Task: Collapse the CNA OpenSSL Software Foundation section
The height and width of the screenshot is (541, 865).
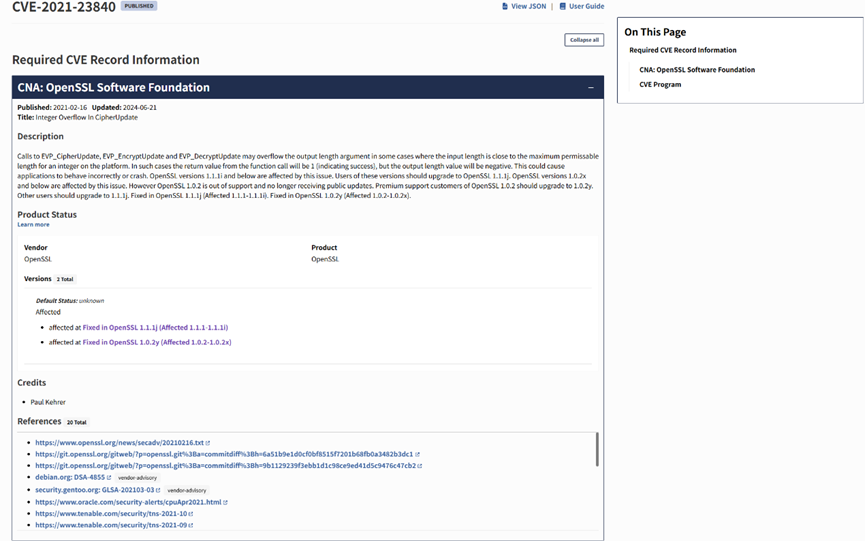Action: click(590, 88)
